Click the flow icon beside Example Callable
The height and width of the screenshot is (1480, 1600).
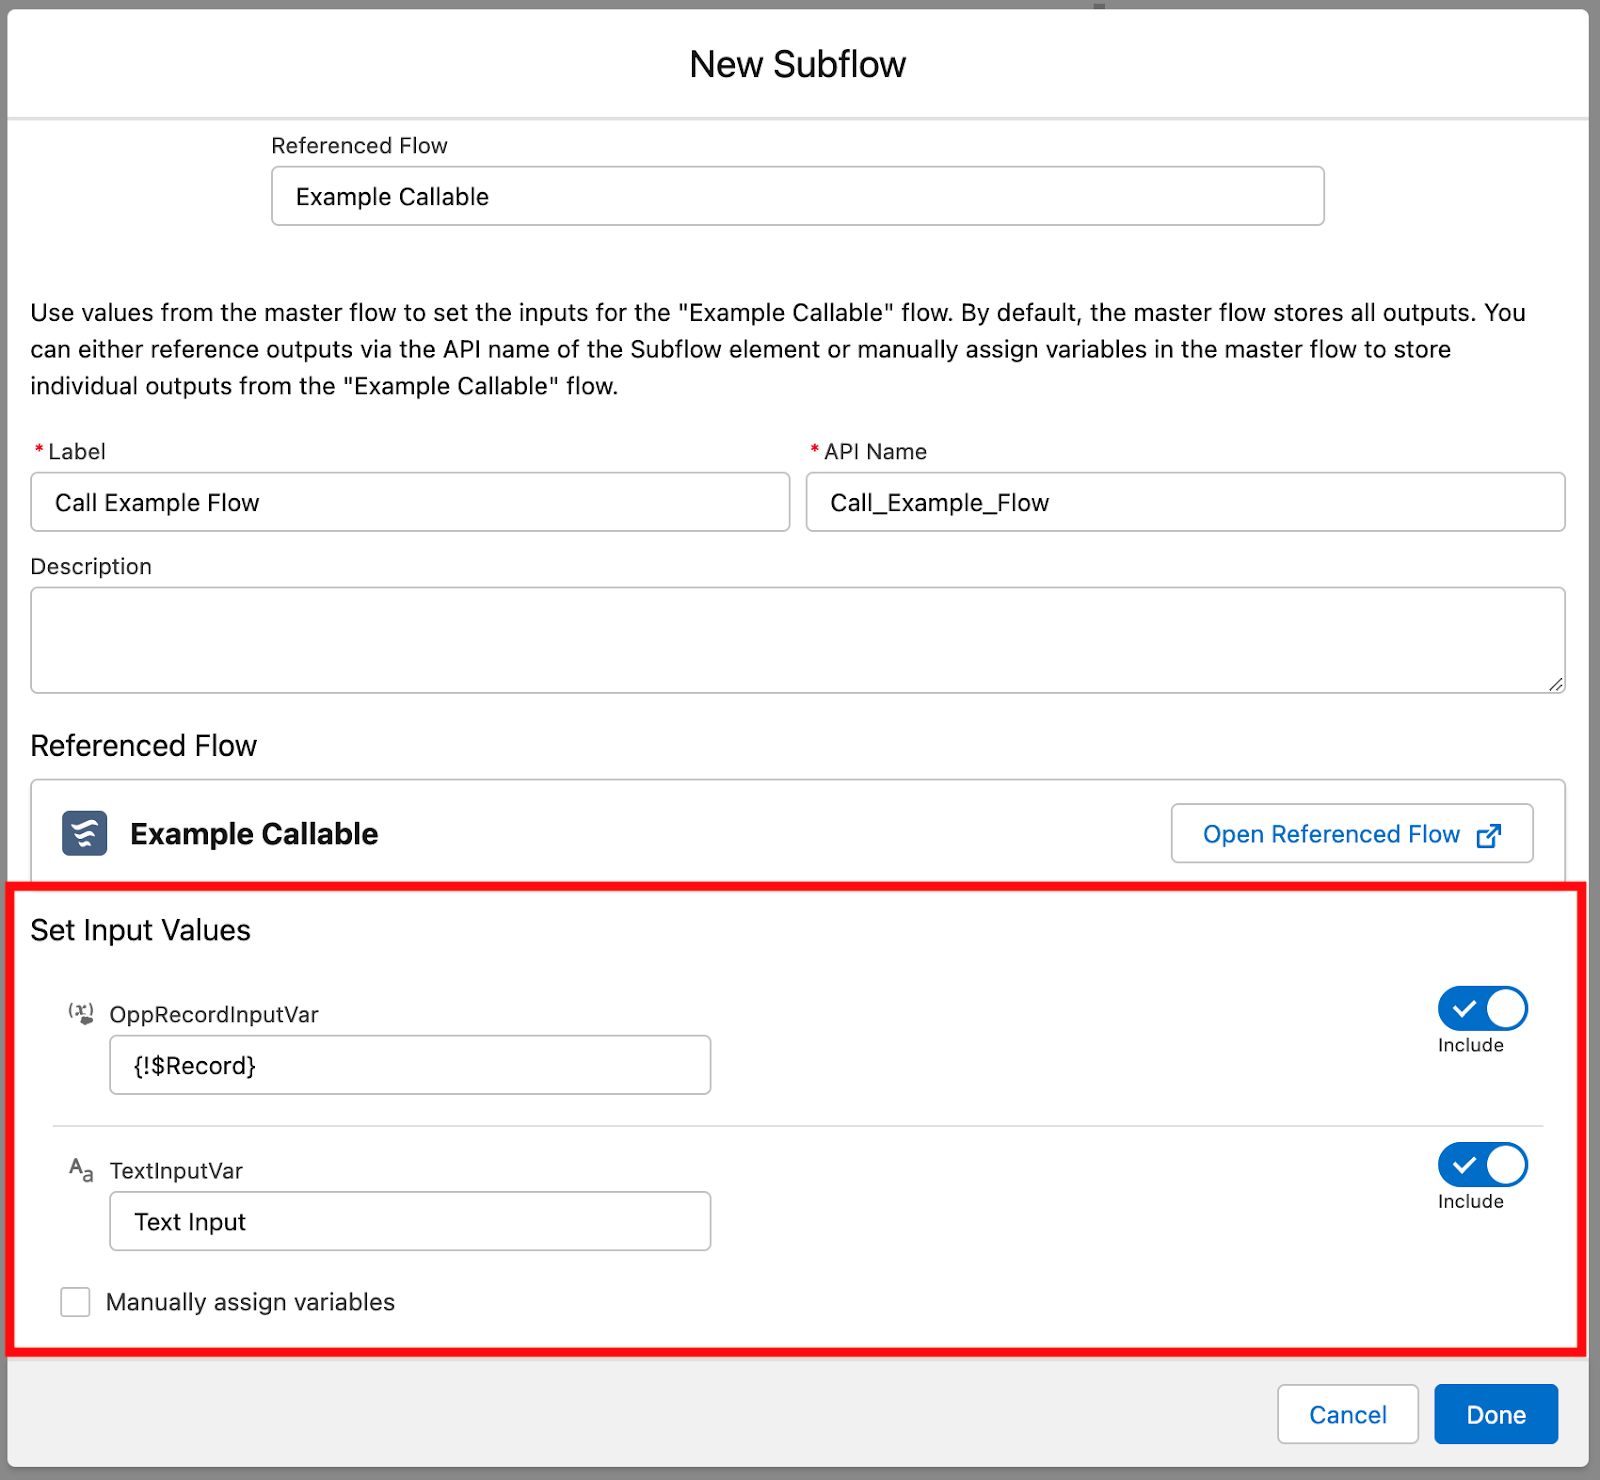[84, 833]
